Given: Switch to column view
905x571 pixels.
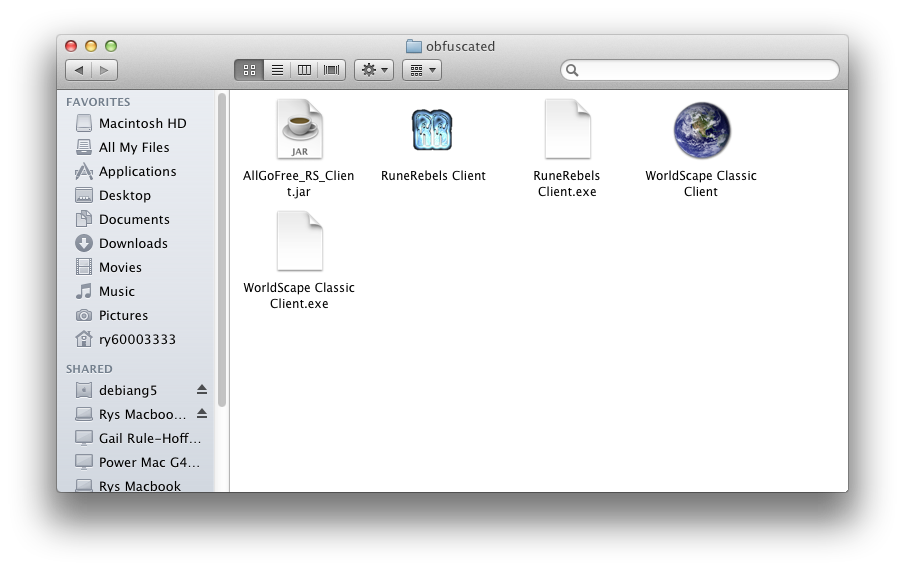Looking at the screenshot, I should pos(304,70).
